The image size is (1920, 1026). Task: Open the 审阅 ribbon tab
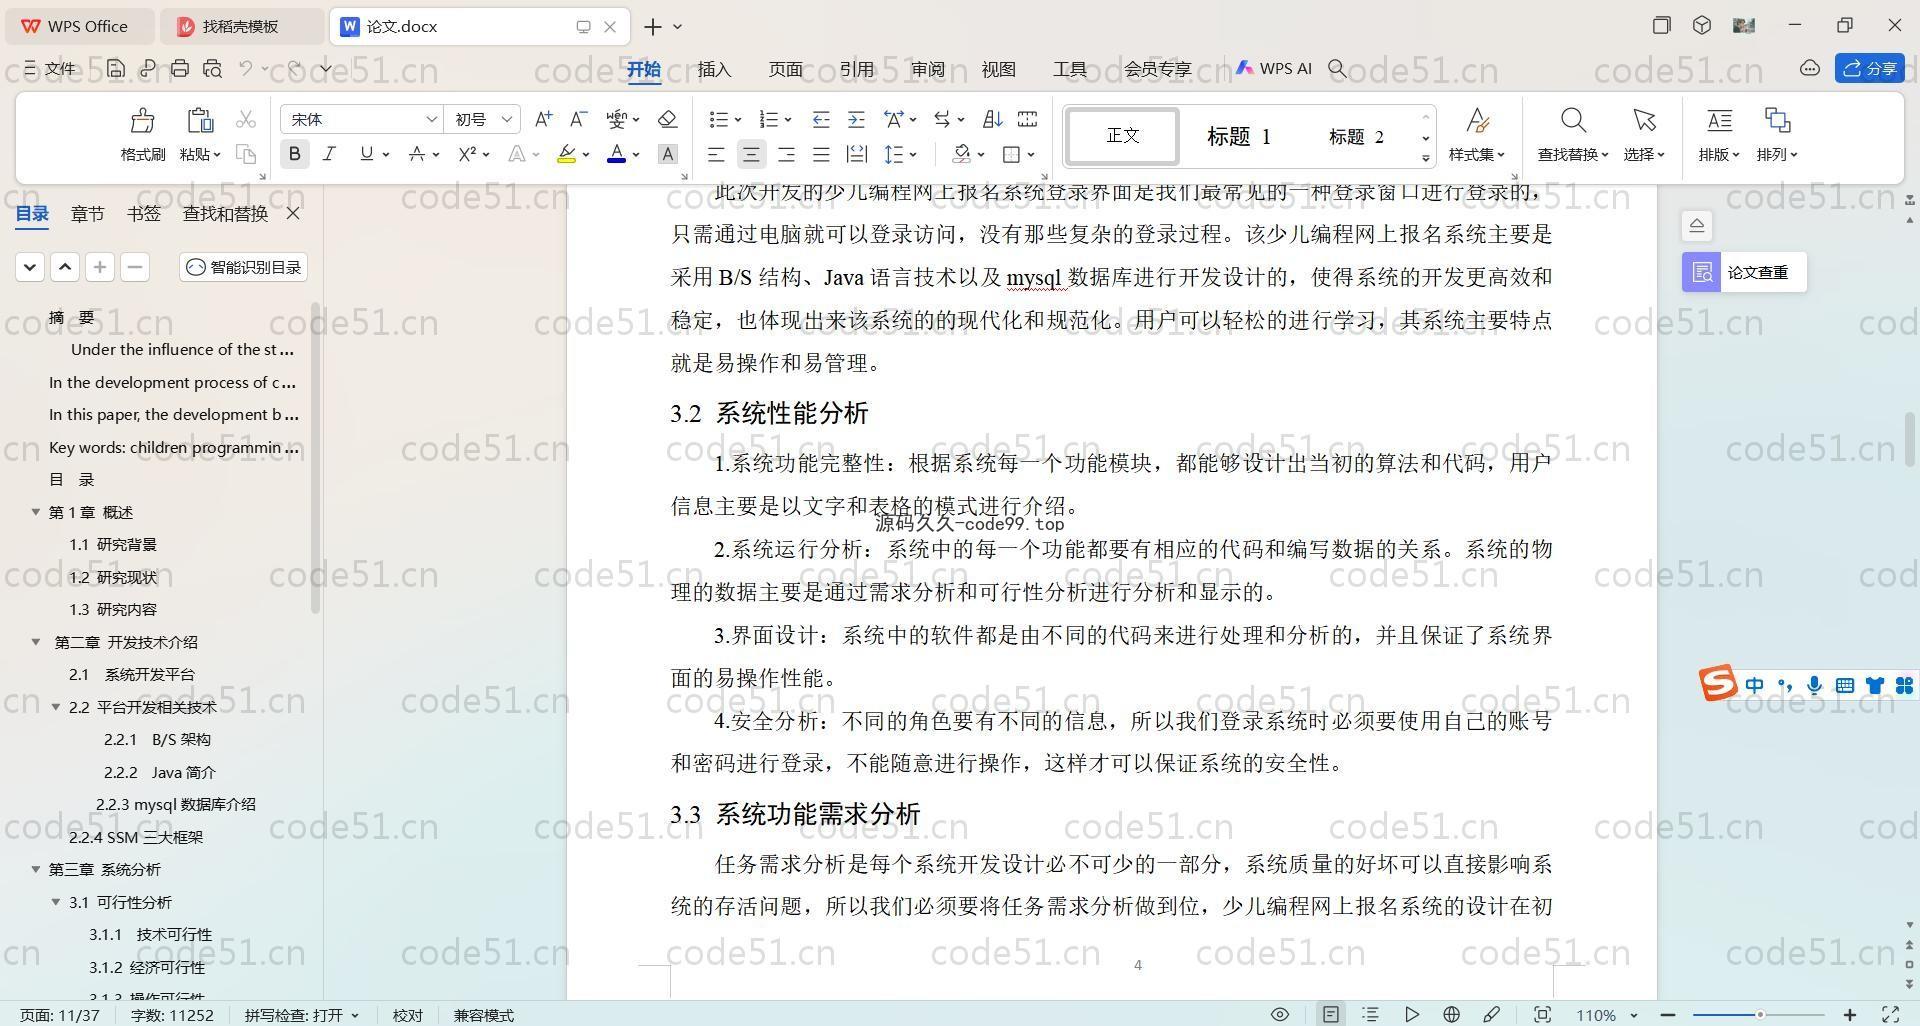928,69
